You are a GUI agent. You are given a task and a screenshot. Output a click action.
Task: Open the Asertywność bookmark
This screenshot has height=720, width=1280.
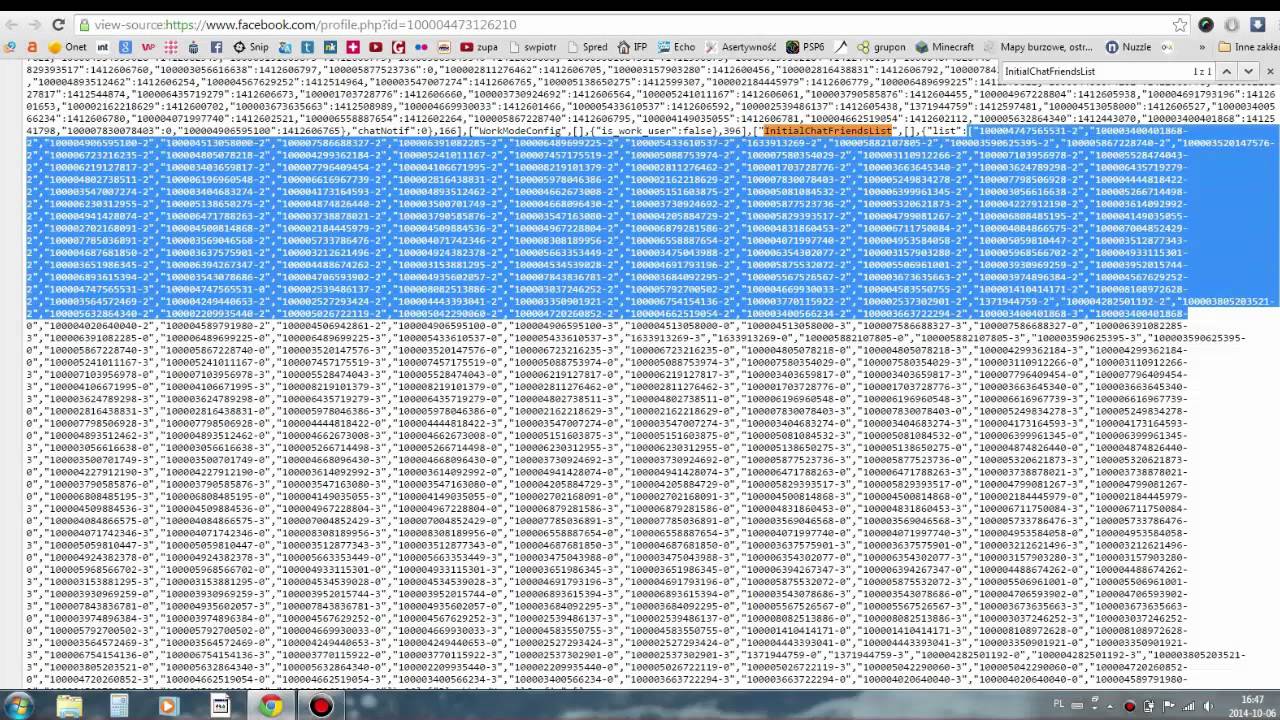[741, 47]
